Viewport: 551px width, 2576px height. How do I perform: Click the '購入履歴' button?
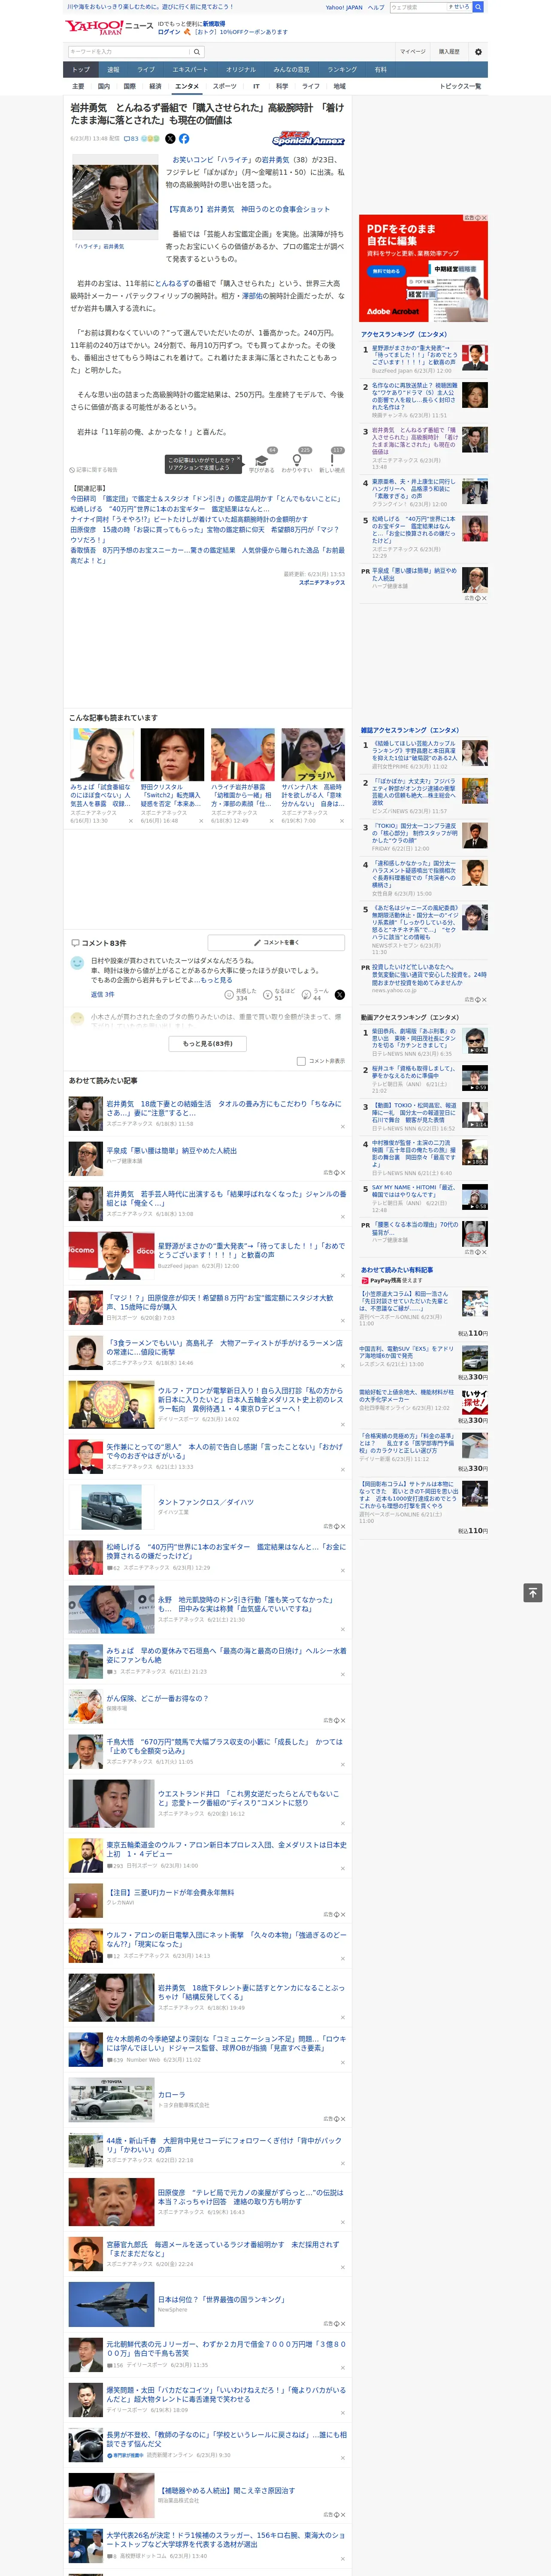[x=449, y=51]
